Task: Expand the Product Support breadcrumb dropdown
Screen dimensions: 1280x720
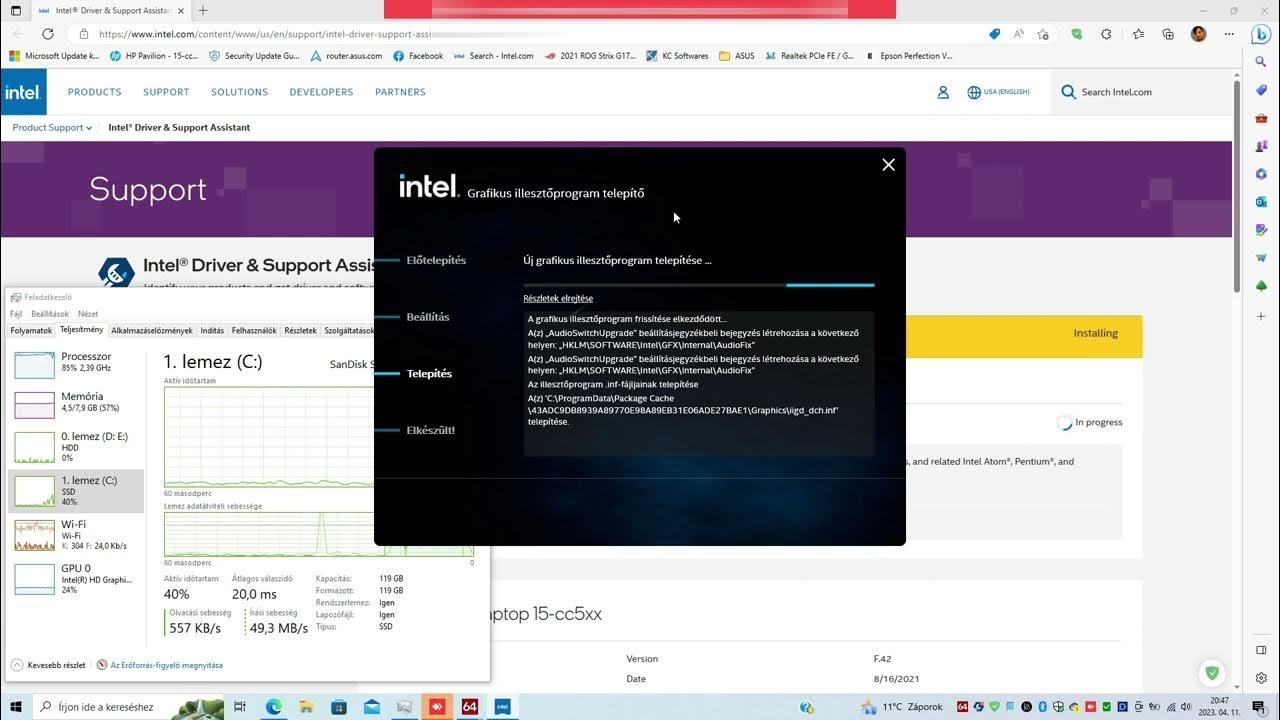Action: 52,128
